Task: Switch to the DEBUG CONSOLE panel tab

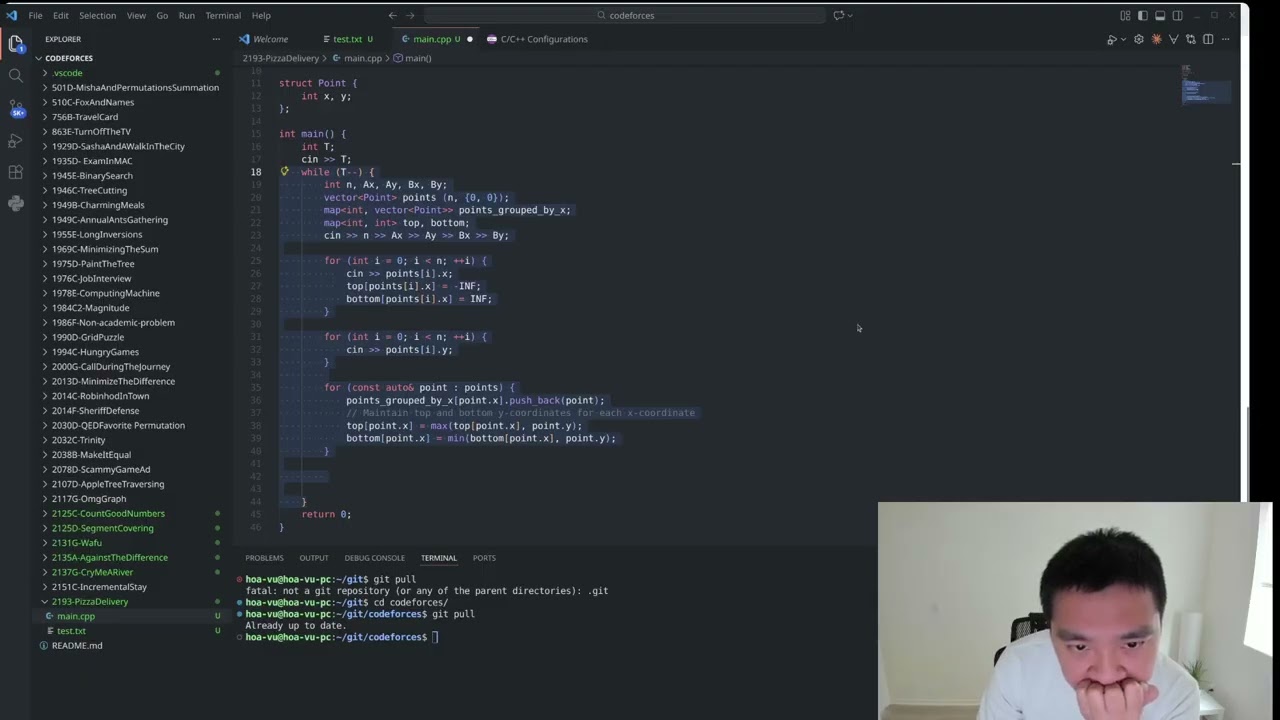Action: coord(375,558)
